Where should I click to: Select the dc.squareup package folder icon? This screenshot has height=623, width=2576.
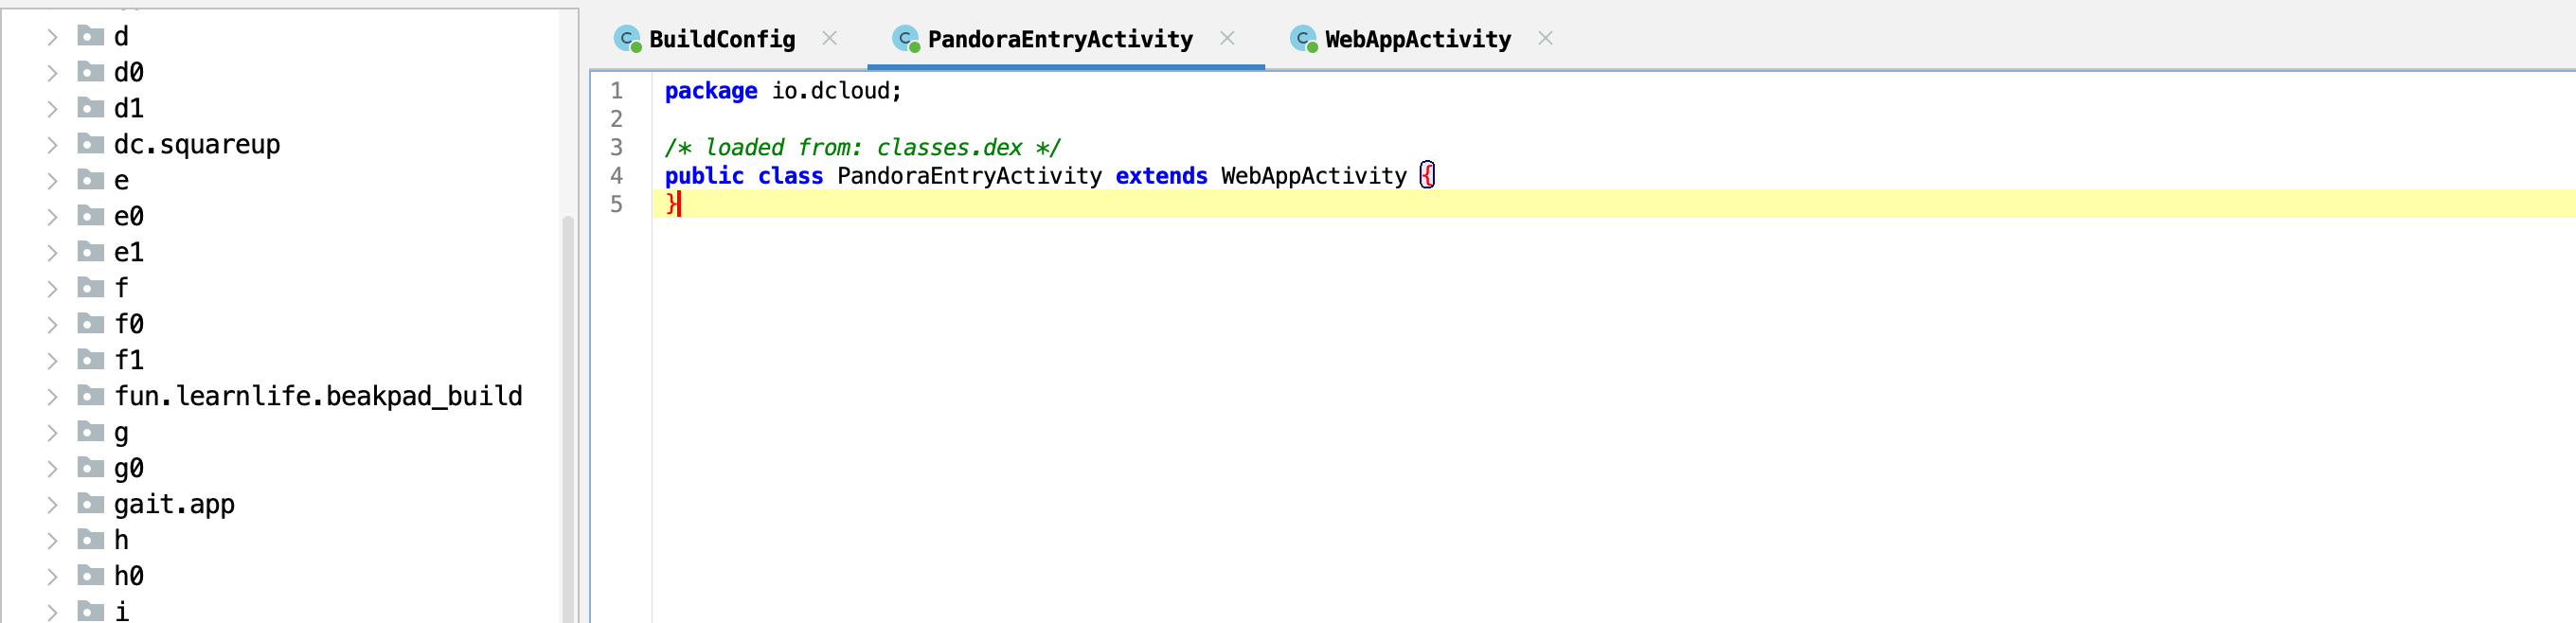point(91,144)
